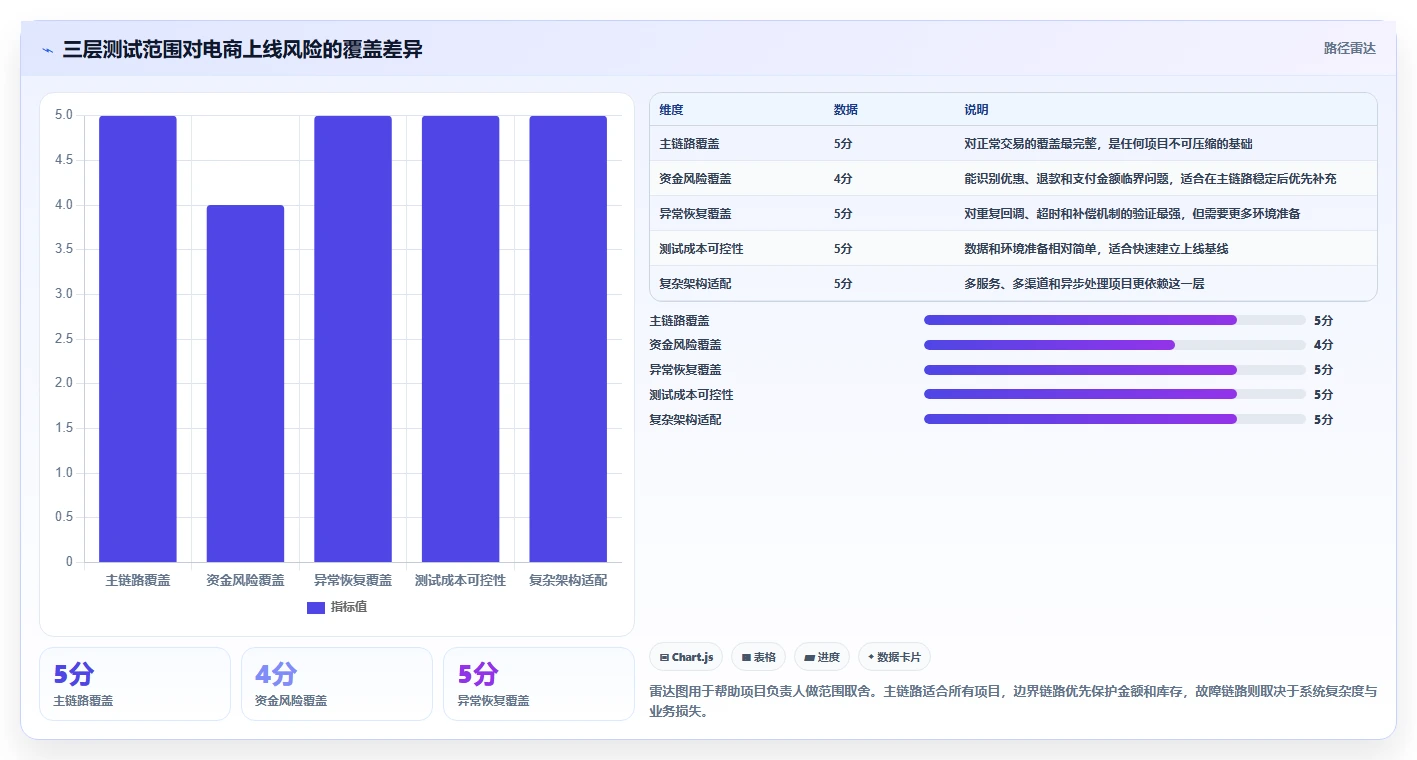Open the 5分 主链路覆盖 data card

coord(135,684)
